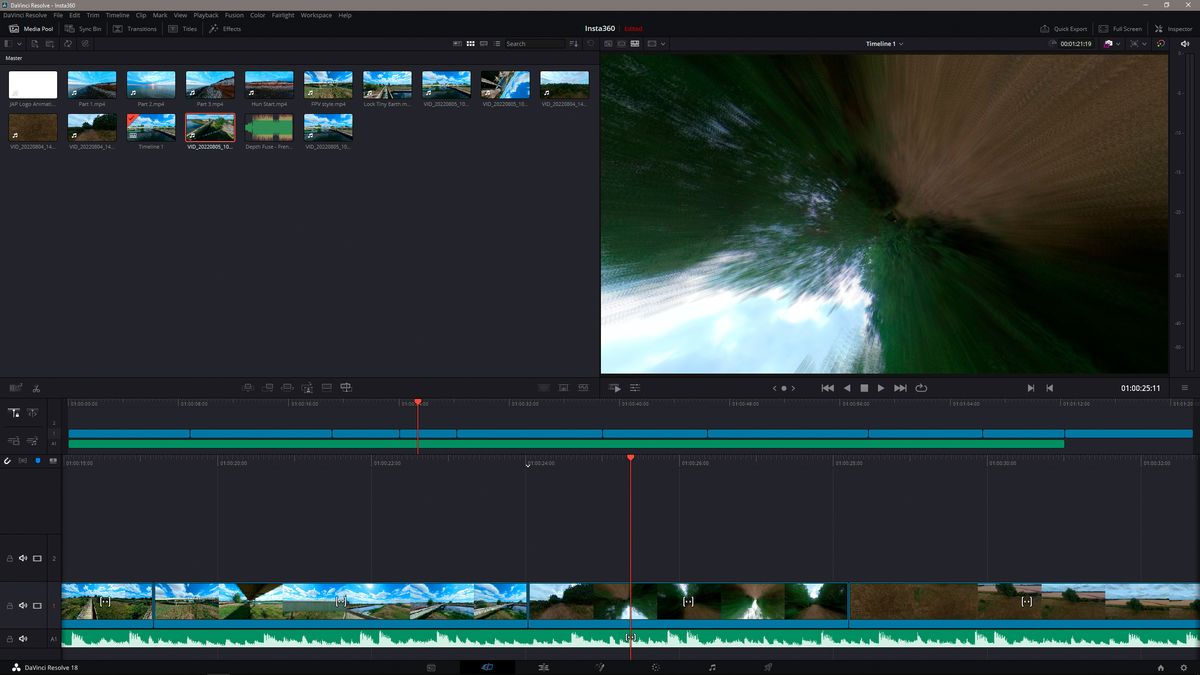The width and height of the screenshot is (1200, 675).
Task: Open the Fairlight audio page
Action: 712,666
